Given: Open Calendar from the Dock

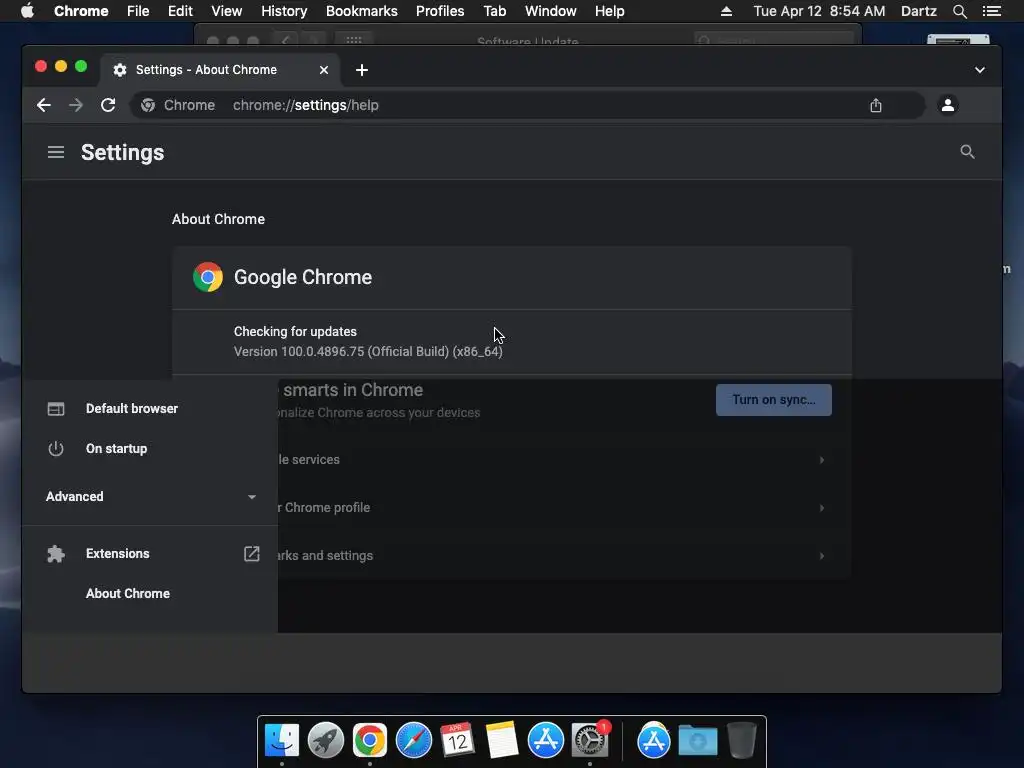Looking at the screenshot, I should 457,741.
